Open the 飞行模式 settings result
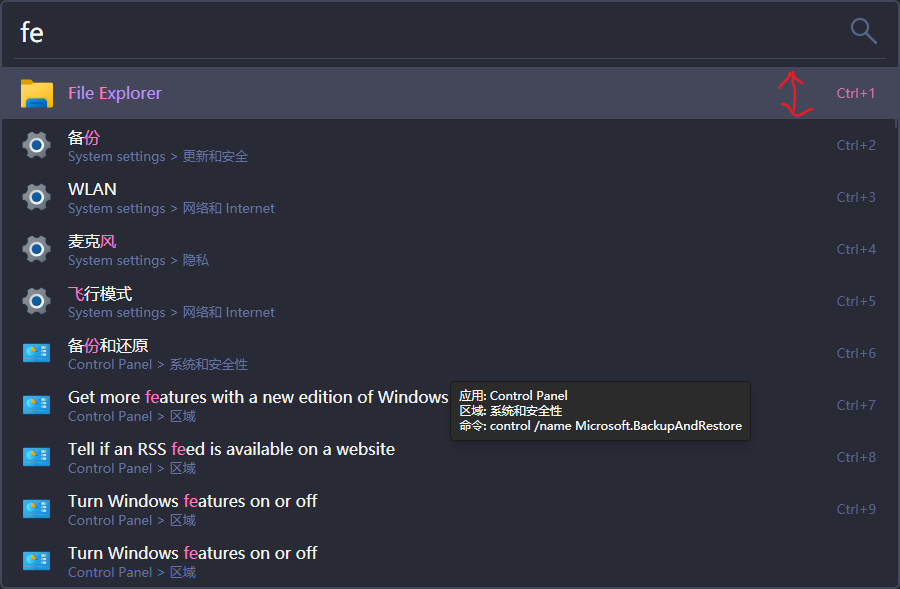 448,301
